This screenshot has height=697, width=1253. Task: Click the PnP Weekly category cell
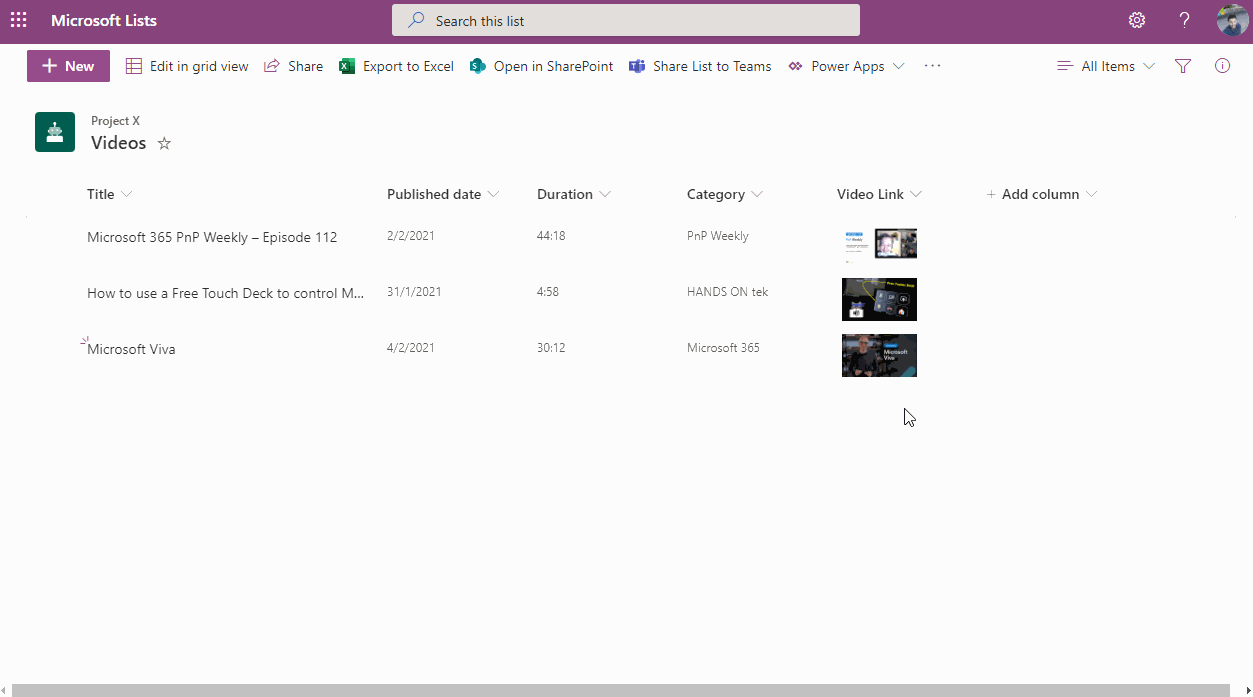click(718, 236)
